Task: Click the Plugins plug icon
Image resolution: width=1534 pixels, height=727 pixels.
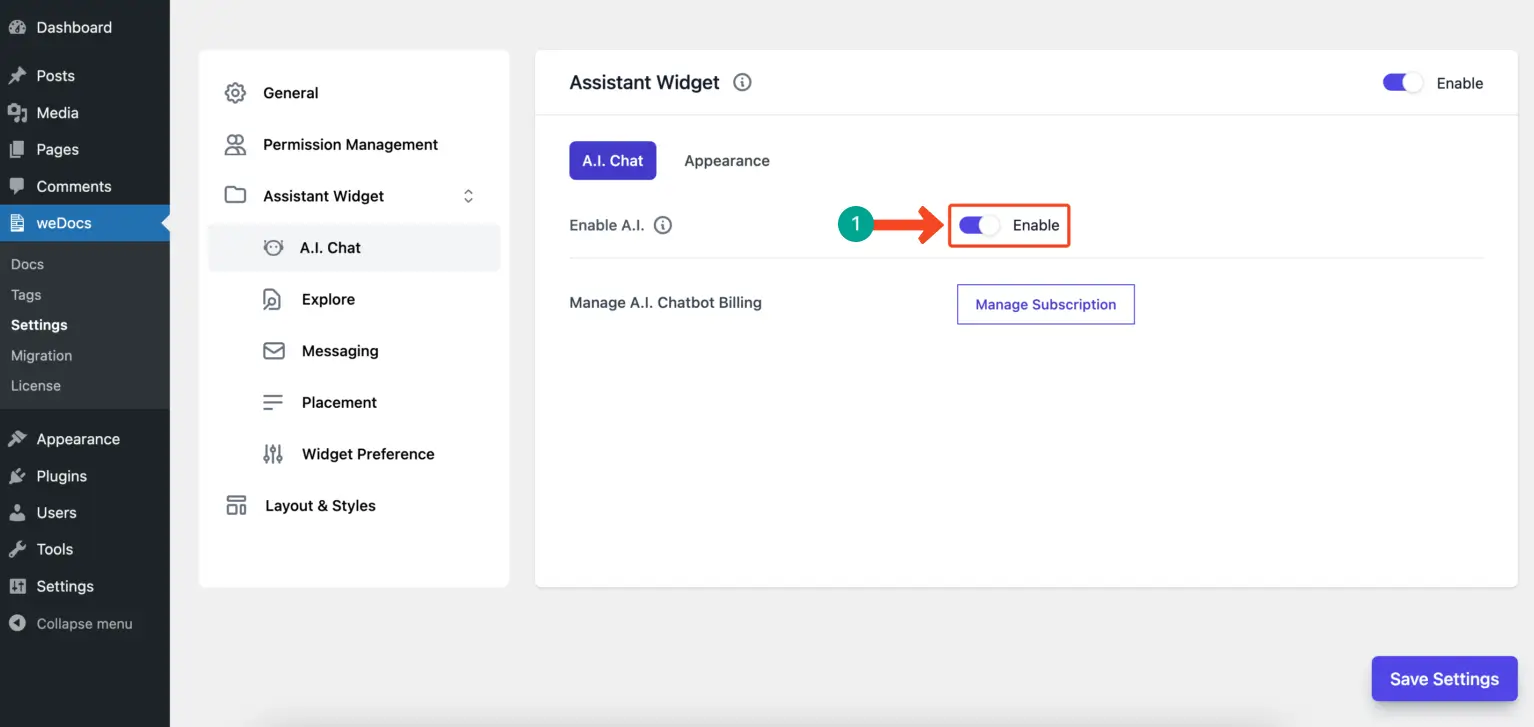Action: [17, 476]
